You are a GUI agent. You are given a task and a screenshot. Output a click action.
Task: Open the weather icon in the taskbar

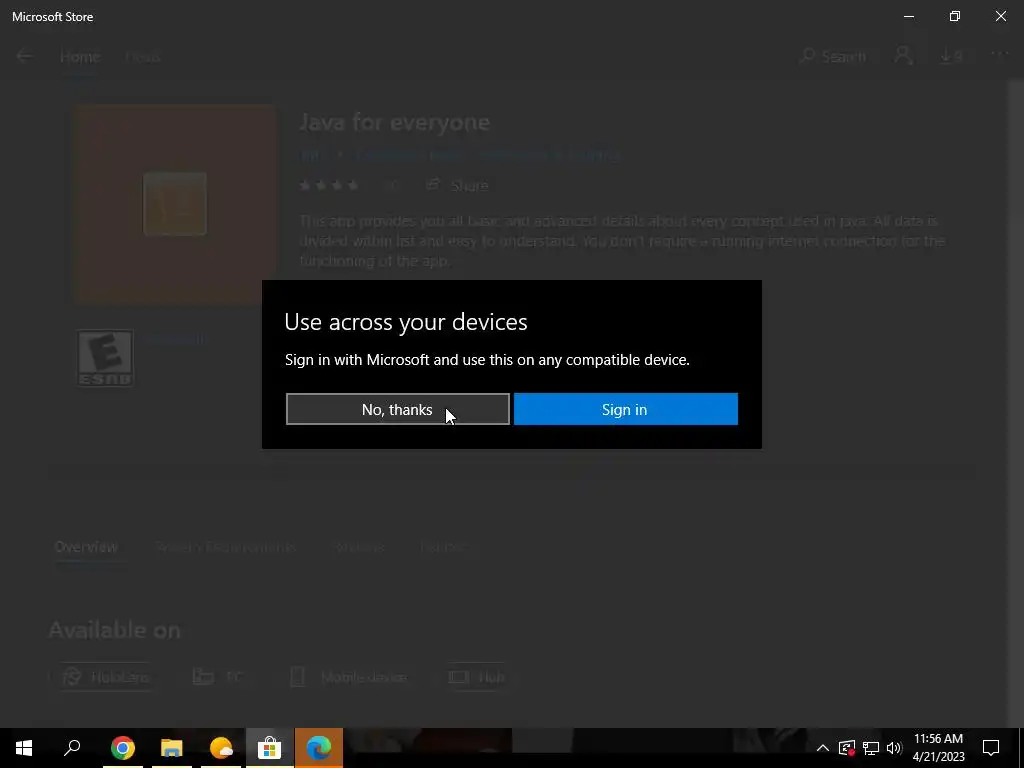(221, 748)
